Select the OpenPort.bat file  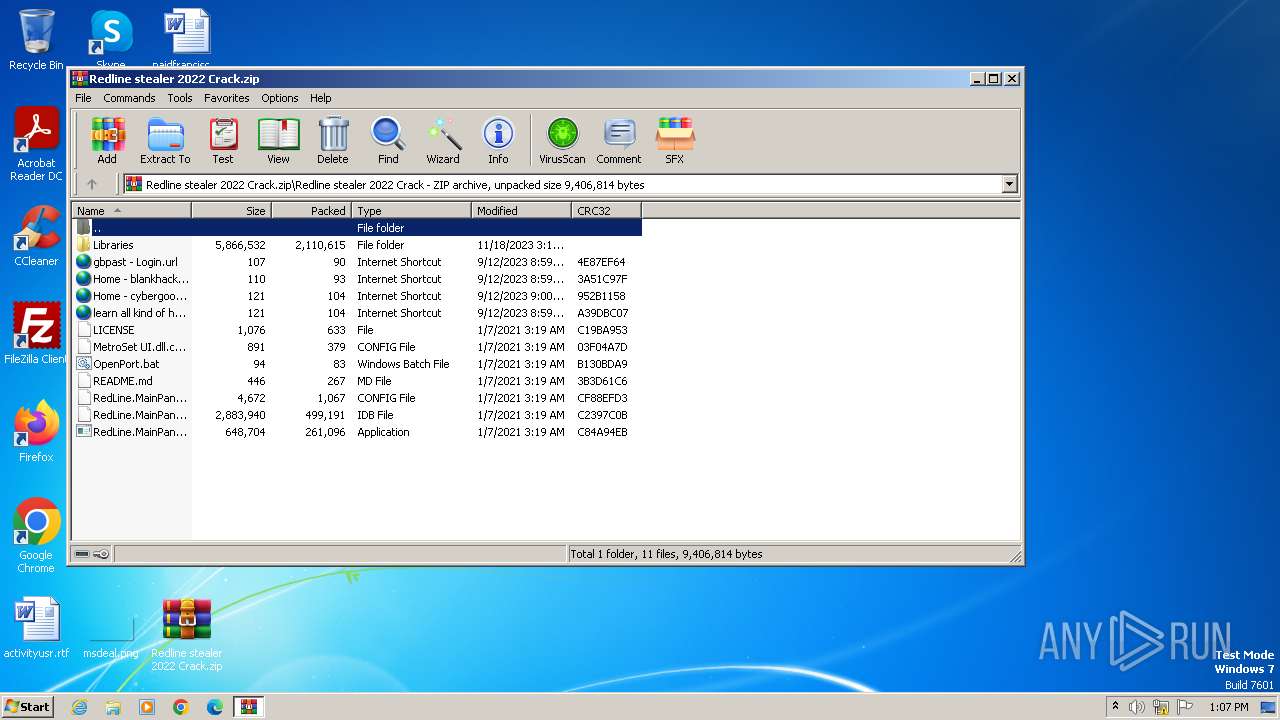point(357,364)
